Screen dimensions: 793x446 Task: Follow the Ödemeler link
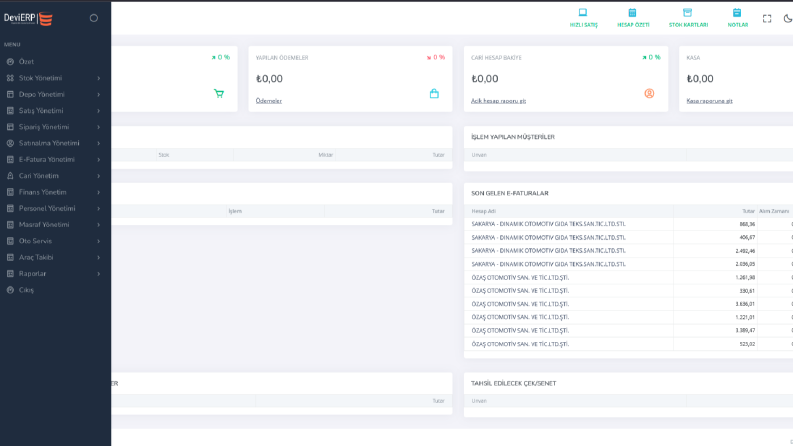(x=269, y=101)
